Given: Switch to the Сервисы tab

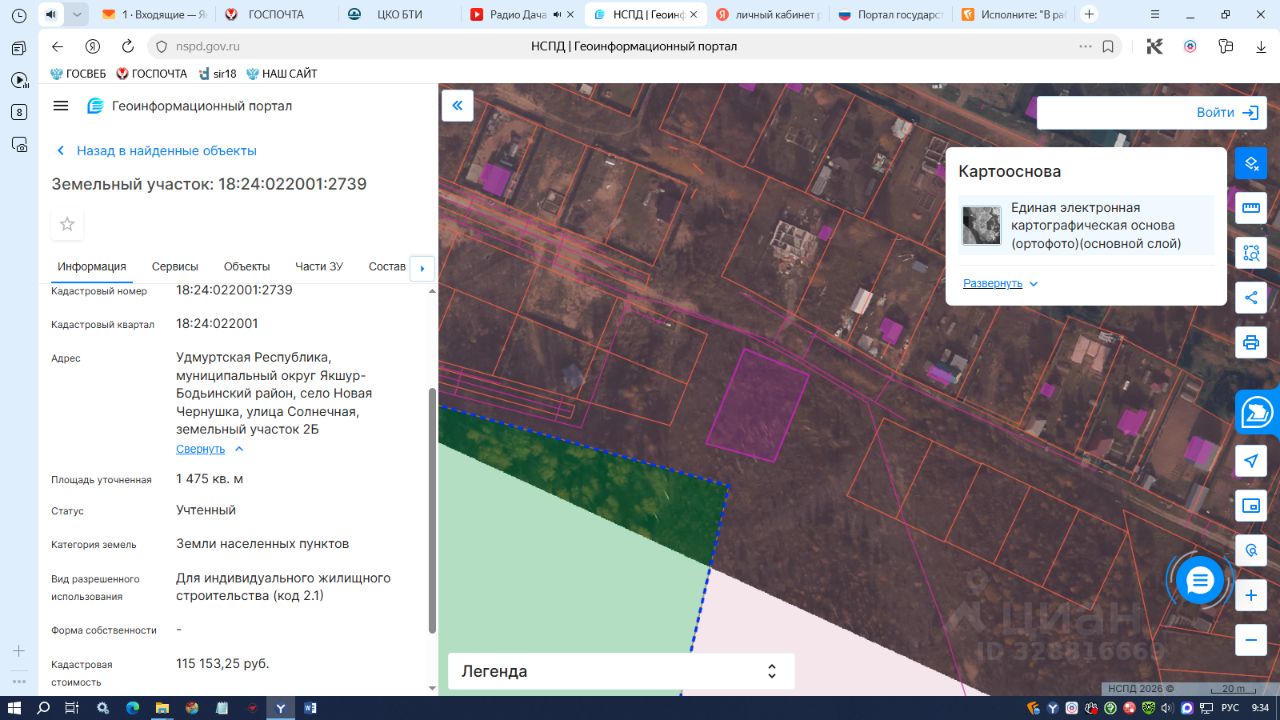Looking at the screenshot, I should click(x=175, y=267).
